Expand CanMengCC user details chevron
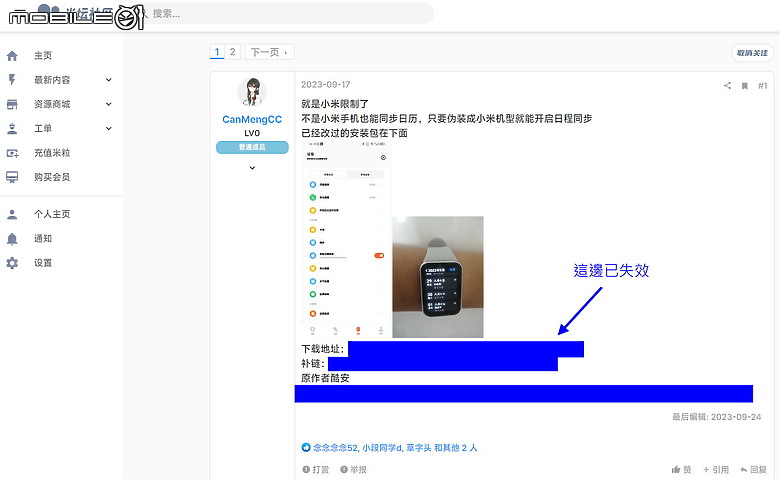This screenshot has height=485, width=780. [x=252, y=168]
